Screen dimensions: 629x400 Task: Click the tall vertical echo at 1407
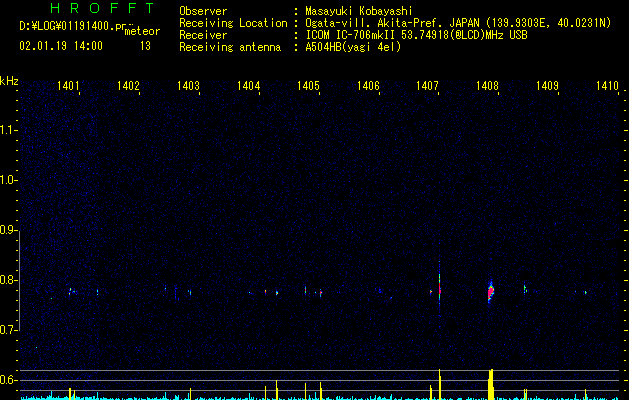(x=440, y=284)
